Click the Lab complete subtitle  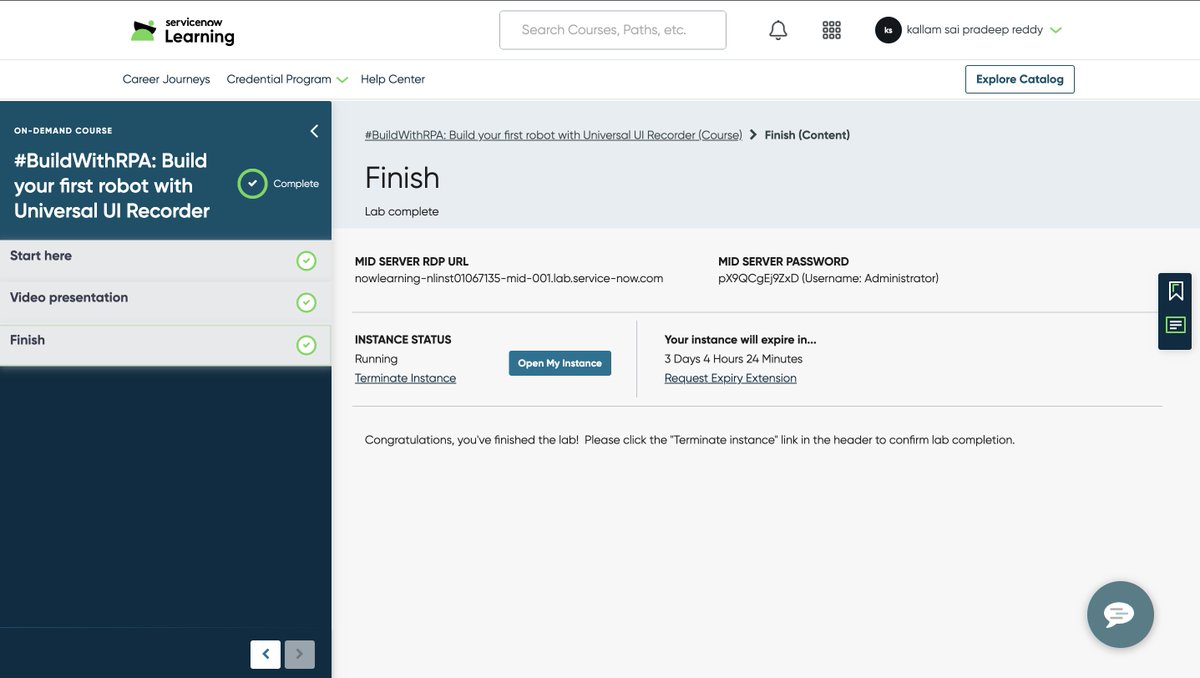pyautogui.click(x=402, y=212)
